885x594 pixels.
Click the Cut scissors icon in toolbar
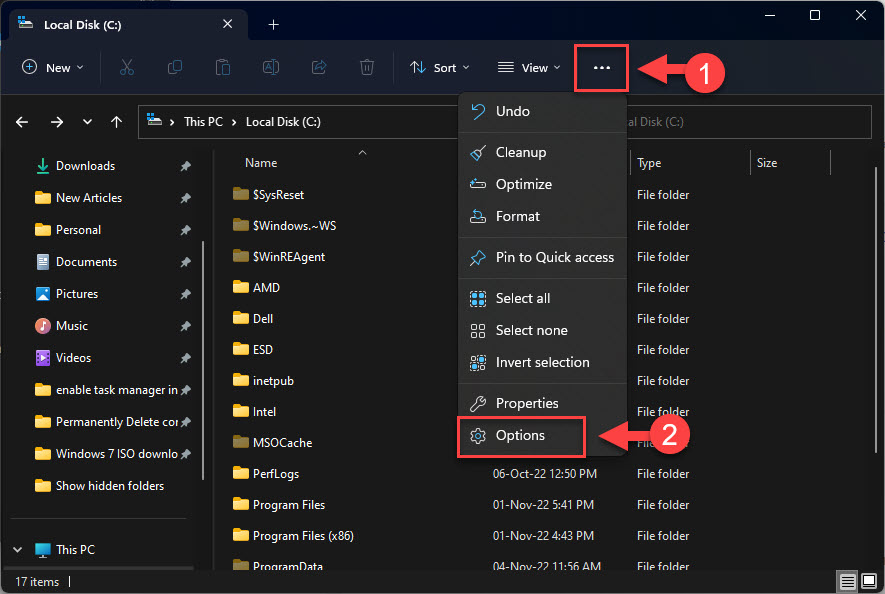(x=127, y=67)
